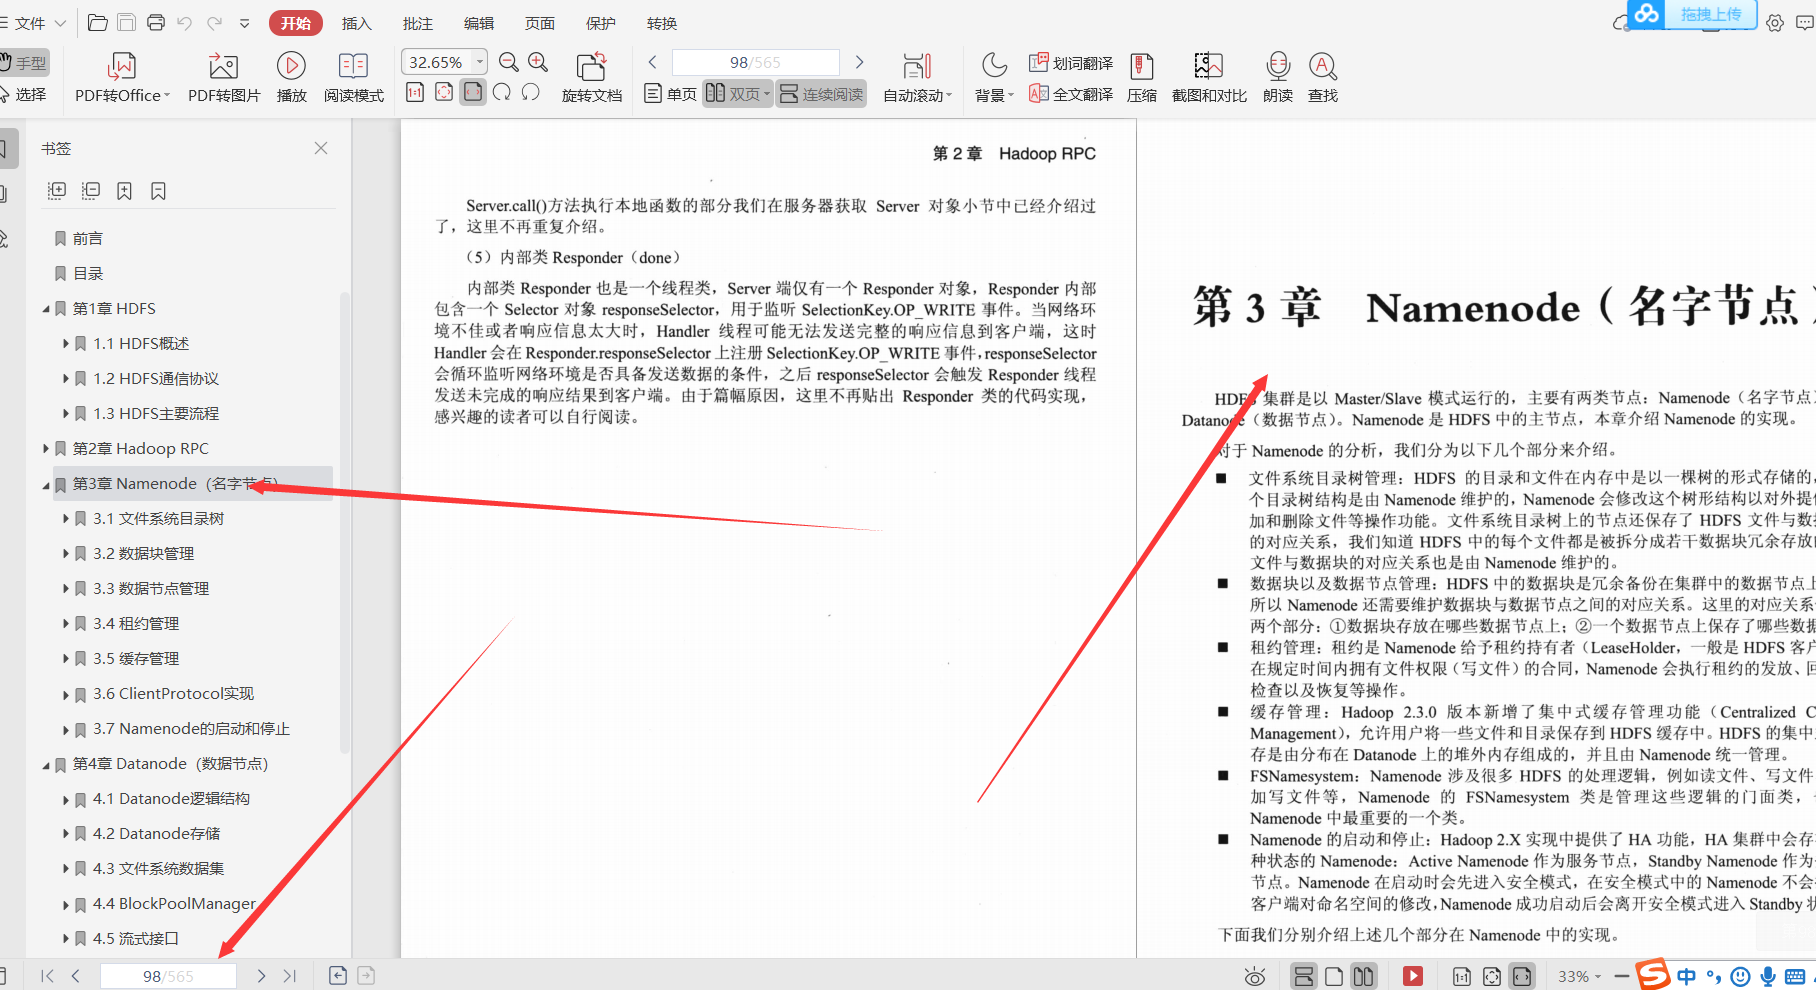Image resolution: width=1816 pixels, height=990 pixels.
Task: Expand the 第2章 Hadoop RPC bookmark
Action: pyautogui.click(x=46, y=449)
